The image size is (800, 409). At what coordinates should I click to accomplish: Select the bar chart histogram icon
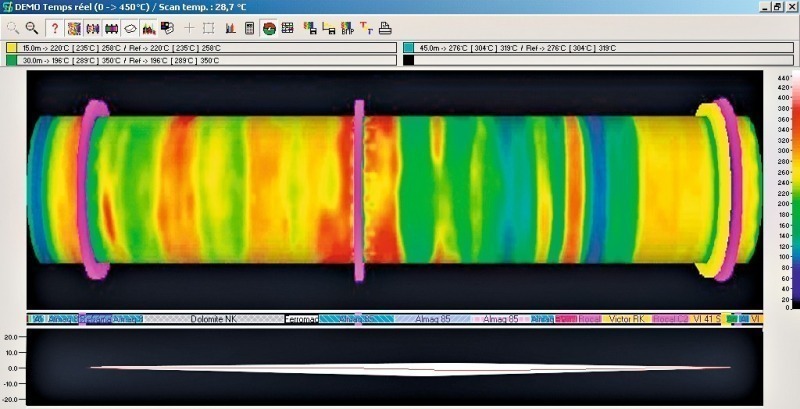(x=231, y=28)
